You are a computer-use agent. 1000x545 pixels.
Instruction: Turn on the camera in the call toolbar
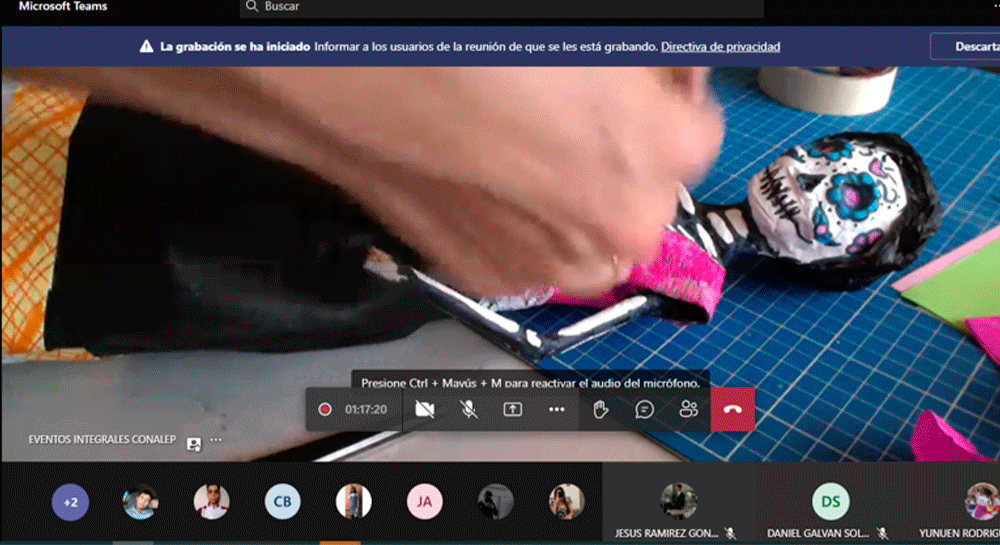(x=424, y=409)
